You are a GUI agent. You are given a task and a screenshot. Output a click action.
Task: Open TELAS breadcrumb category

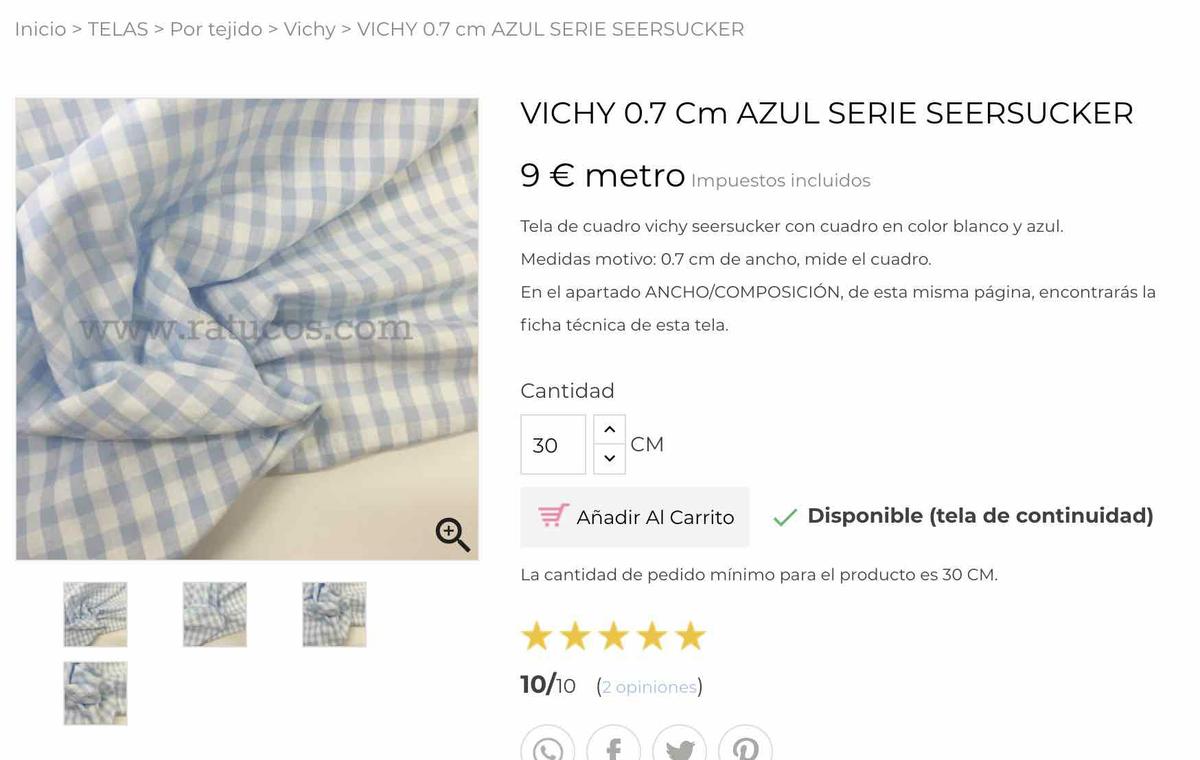click(118, 29)
